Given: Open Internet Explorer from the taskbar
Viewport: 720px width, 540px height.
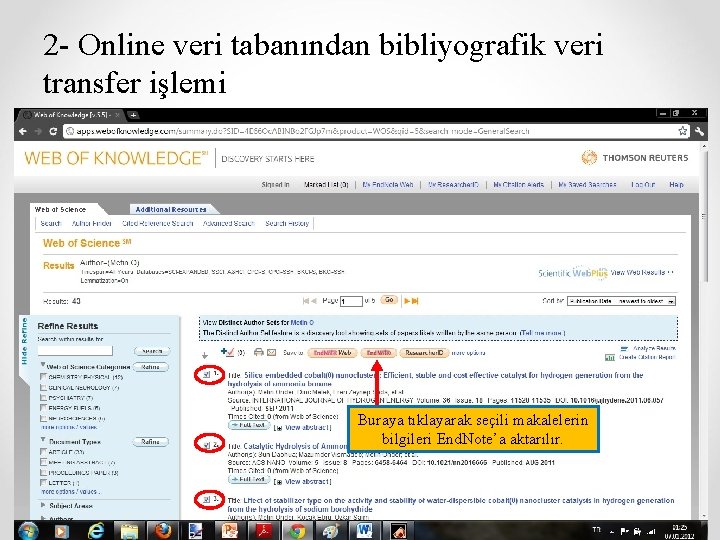Looking at the screenshot, I should coord(96,531).
